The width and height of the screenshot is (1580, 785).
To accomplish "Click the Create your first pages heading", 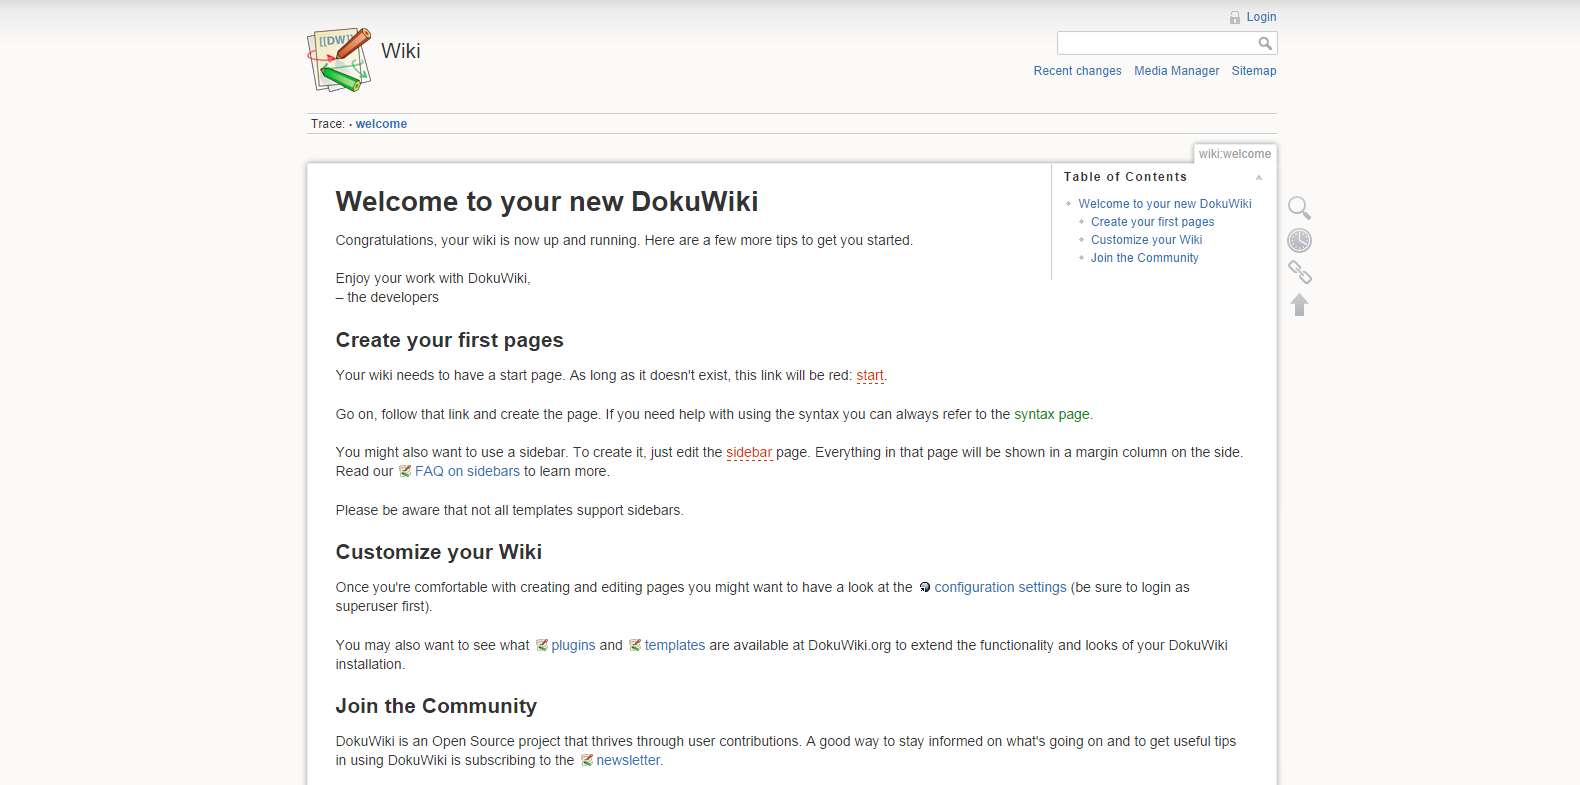I will (450, 340).
